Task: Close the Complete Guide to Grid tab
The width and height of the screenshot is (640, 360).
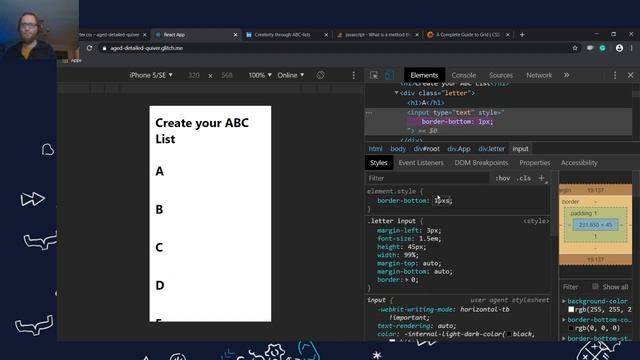Action: coord(508,35)
